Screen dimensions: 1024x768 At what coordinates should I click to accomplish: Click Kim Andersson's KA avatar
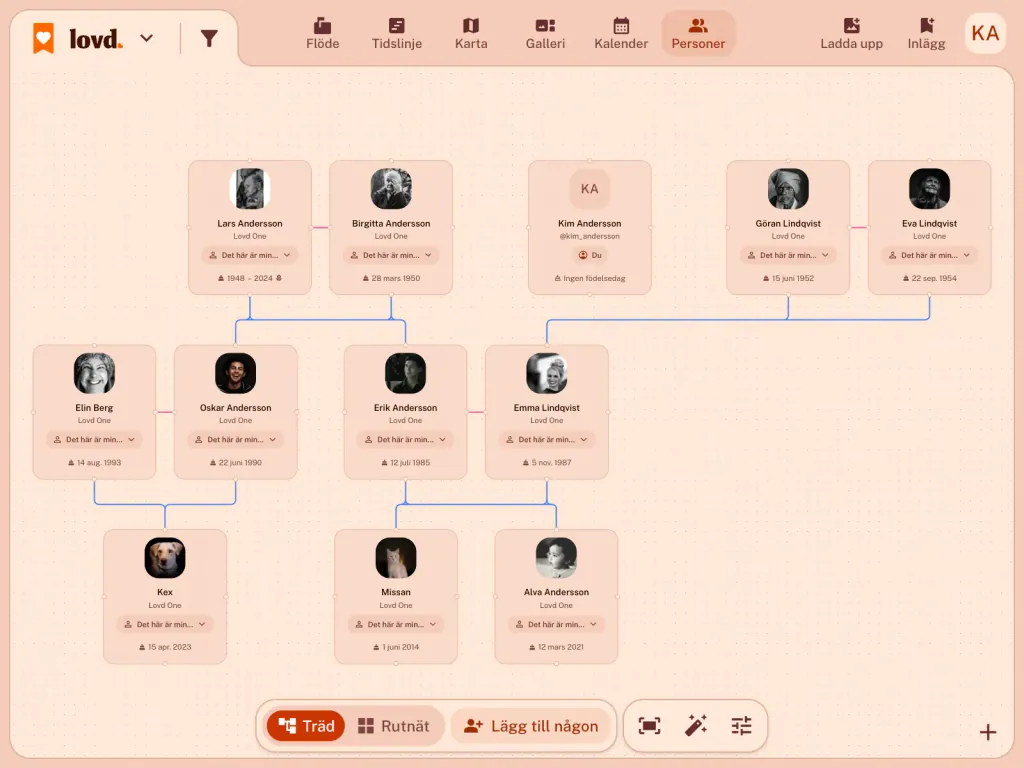(x=590, y=189)
